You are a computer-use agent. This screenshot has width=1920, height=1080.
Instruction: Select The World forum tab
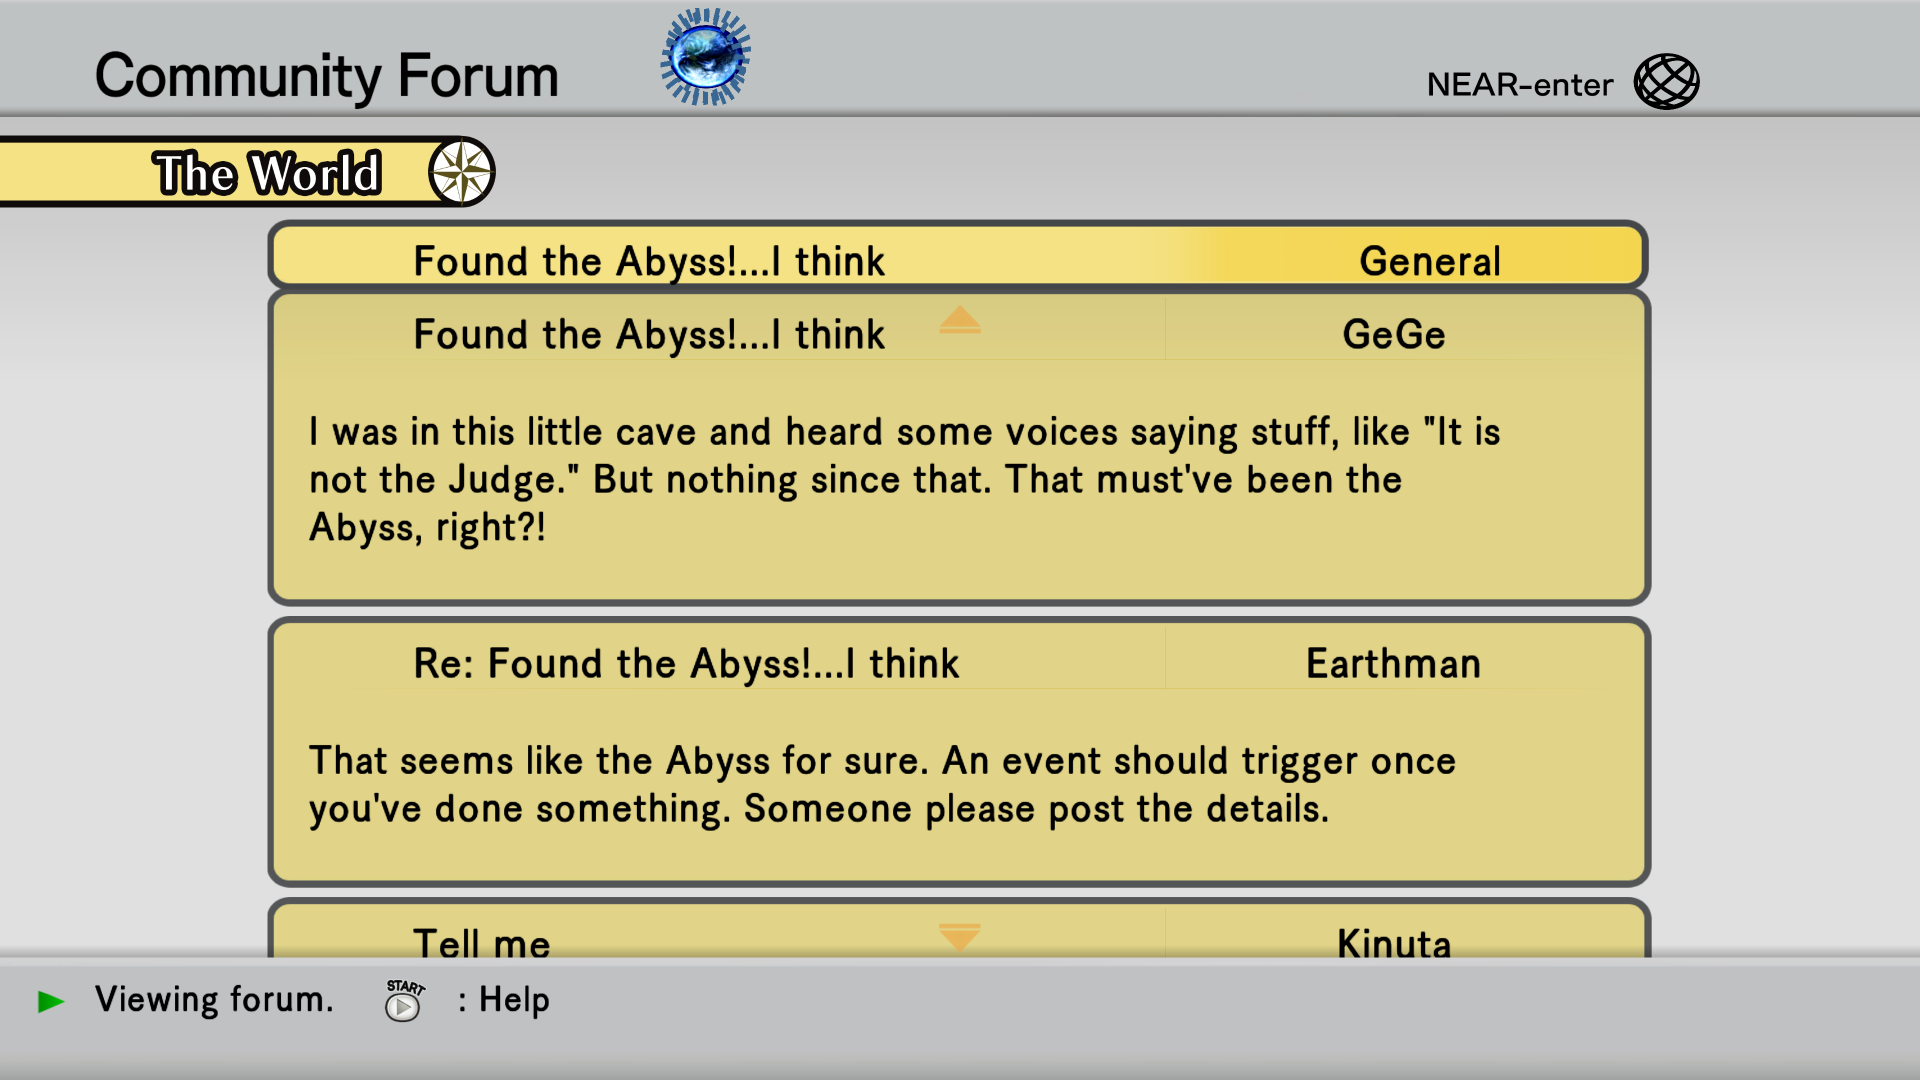tap(267, 173)
